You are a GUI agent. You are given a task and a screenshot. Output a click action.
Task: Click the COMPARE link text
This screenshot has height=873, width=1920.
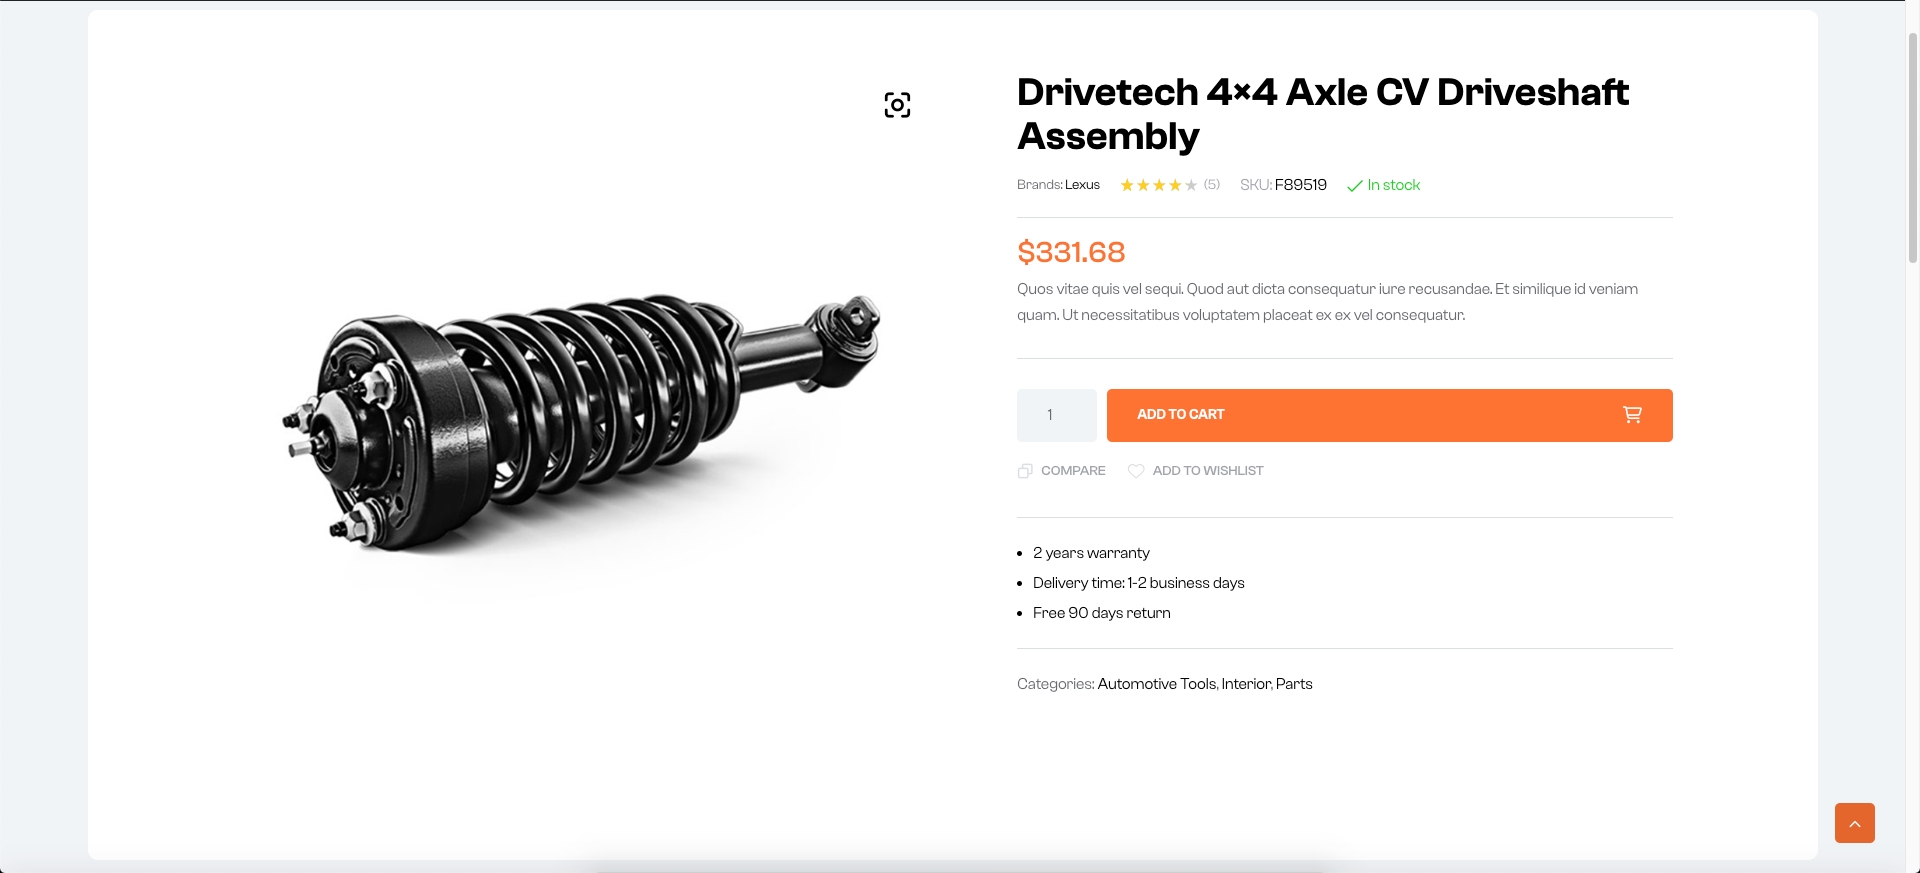[x=1073, y=471]
